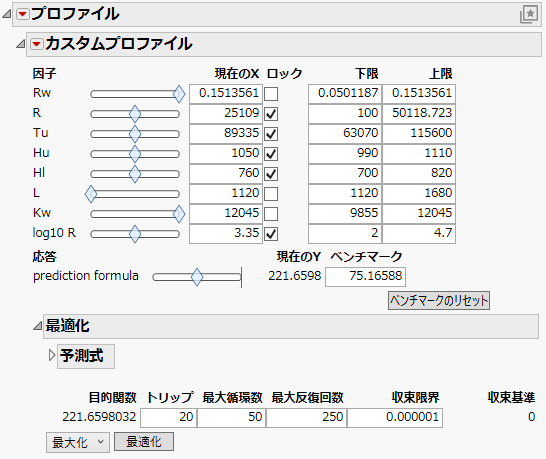Uncheck the lock checkbox for Hu
The height and width of the screenshot is (459, 546).
pyautogui.click(x=271, y=154)
